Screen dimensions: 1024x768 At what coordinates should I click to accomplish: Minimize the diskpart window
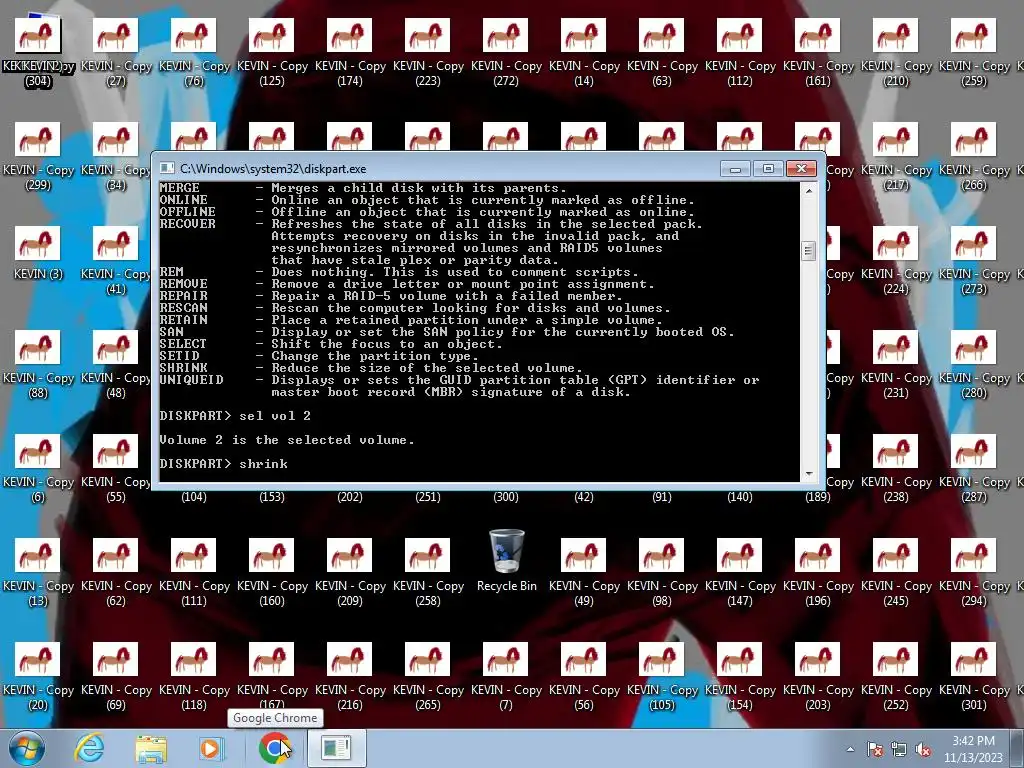[x=735, y=168]
